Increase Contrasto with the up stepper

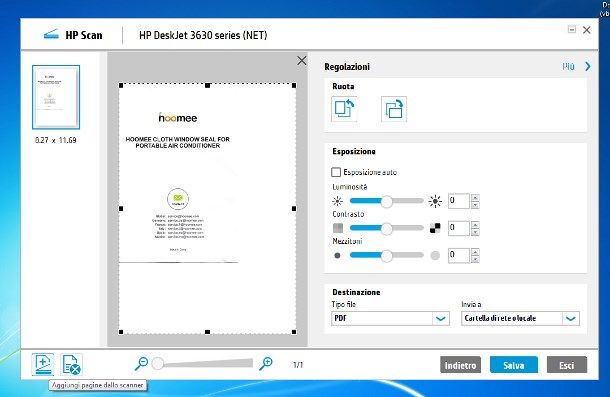click(x=475, y=225)
